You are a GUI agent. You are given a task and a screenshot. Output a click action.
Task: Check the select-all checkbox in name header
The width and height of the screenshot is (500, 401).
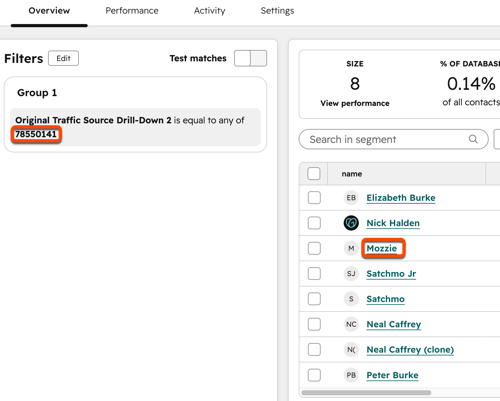tap(314, 174)
